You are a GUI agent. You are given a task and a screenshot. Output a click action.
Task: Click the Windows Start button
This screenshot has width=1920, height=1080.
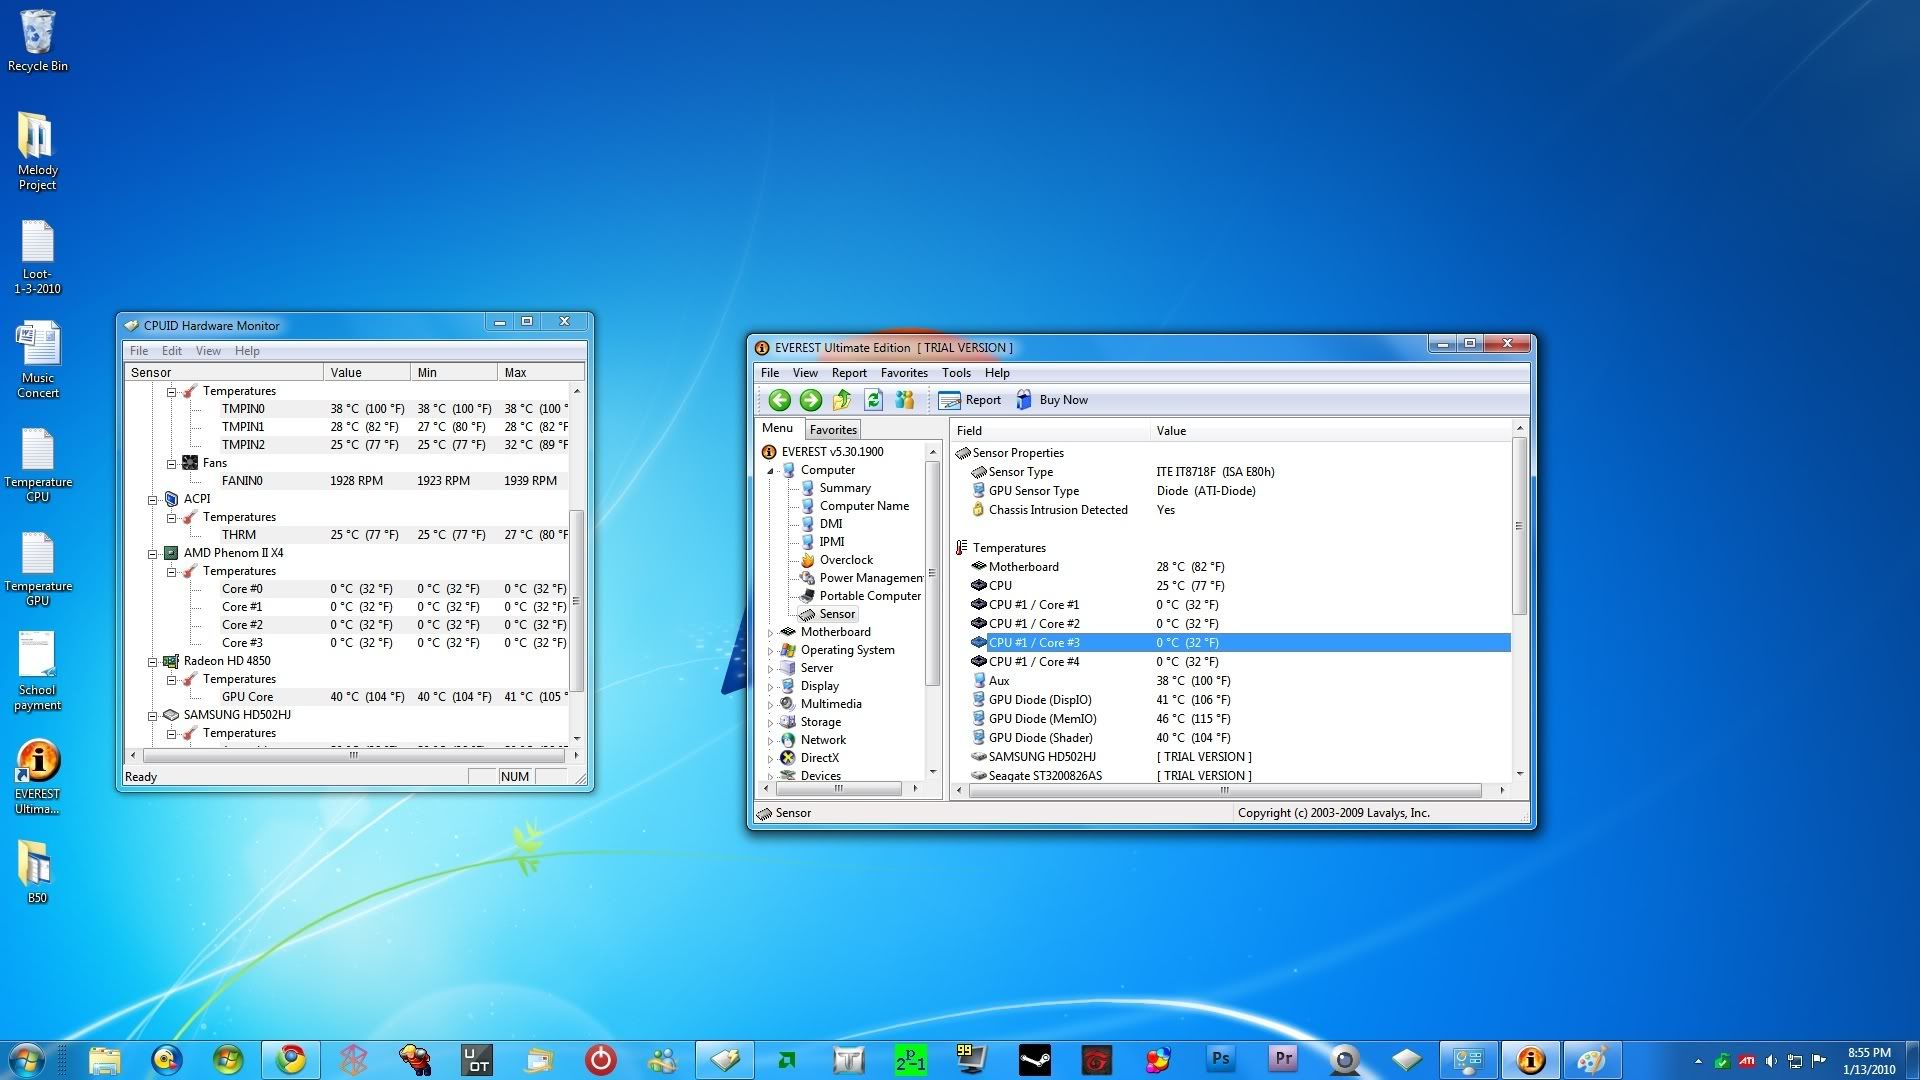(27, 1059)
